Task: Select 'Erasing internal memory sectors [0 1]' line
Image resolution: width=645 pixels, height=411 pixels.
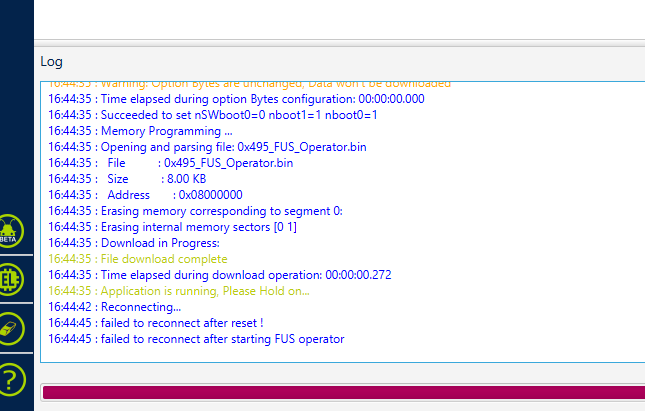Action: coord(172,227)
